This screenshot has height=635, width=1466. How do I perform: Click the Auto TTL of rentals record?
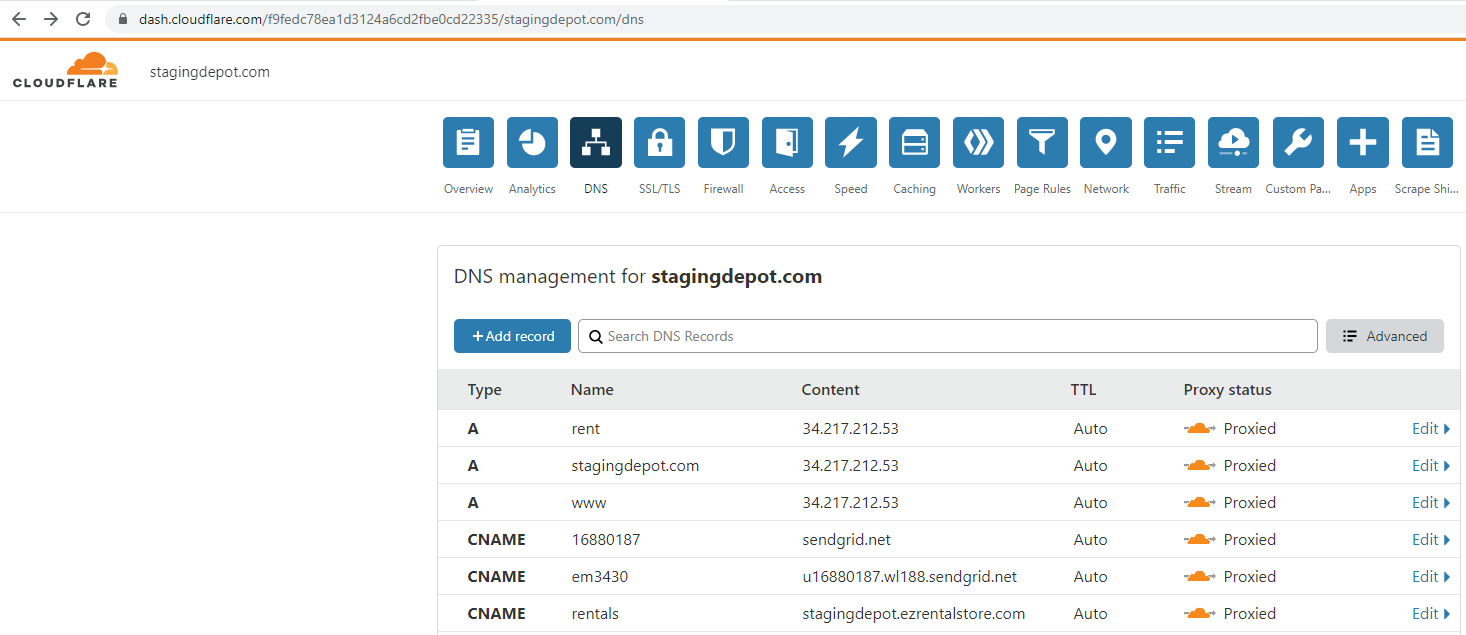tap(1091, 614)
